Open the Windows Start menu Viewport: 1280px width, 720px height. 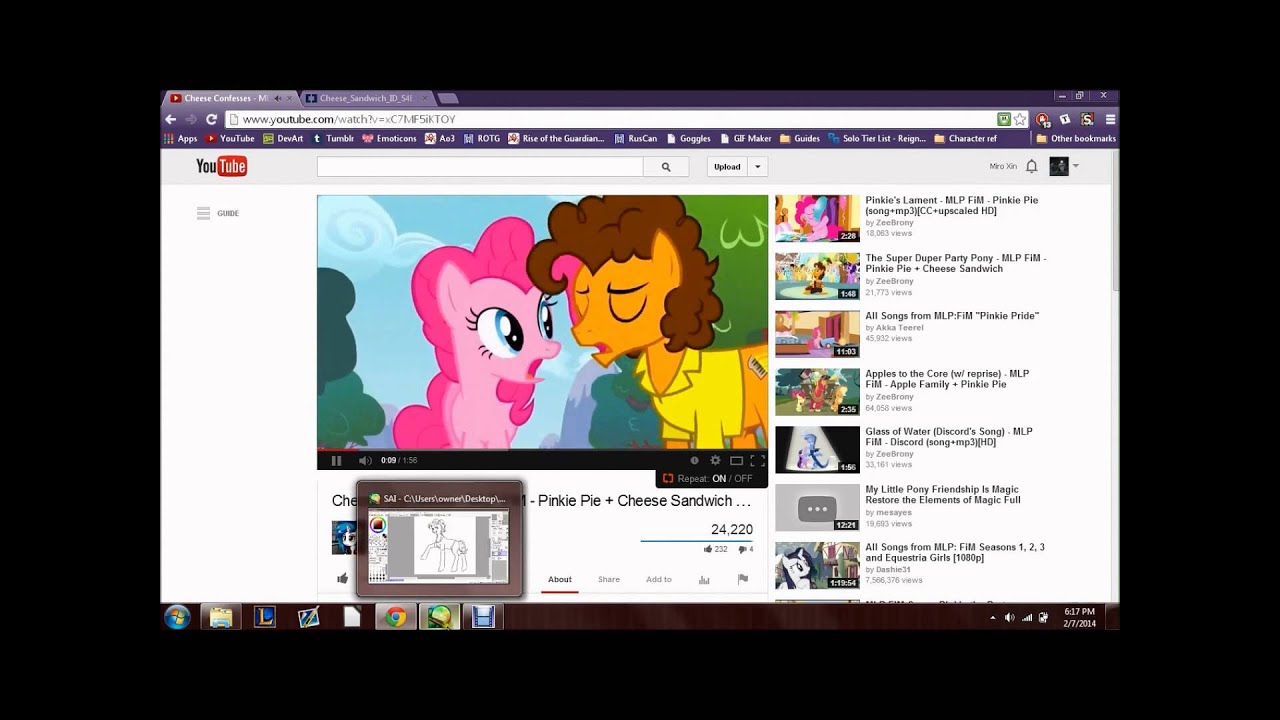click(x=177, y=617)
